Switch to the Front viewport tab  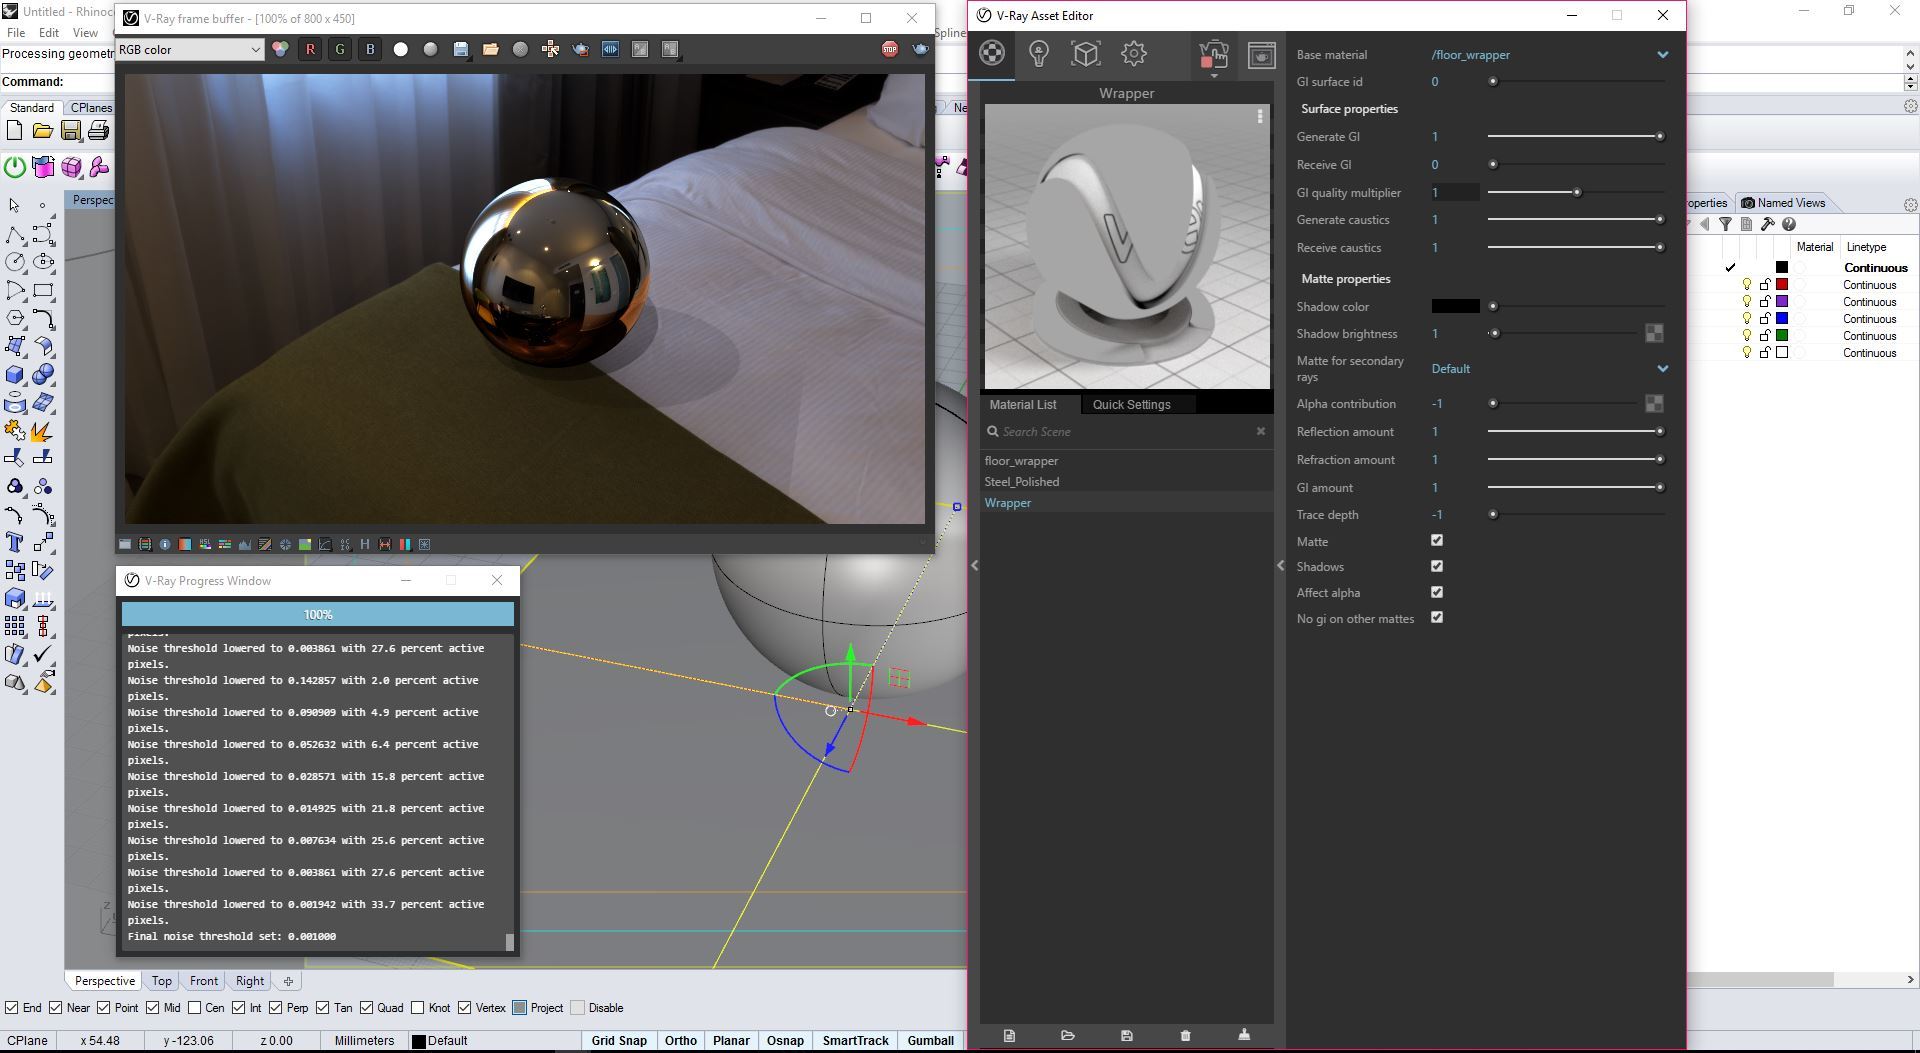(x=203, y=981)
